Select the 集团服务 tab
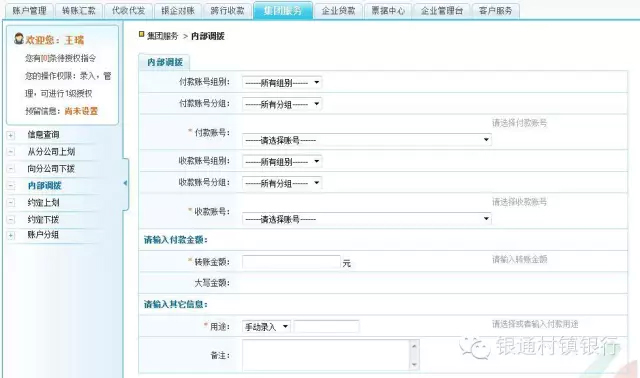The height and width of the screenshot is (378, 640). tap(283, 10)
